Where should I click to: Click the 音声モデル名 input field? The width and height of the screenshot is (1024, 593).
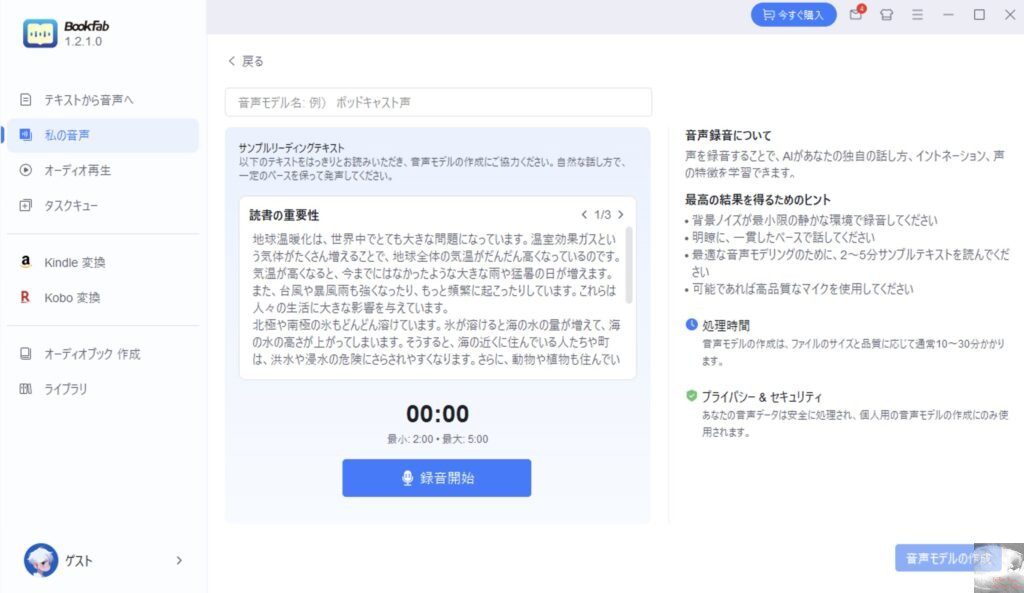pyautogui.click(x=438, y=102)
